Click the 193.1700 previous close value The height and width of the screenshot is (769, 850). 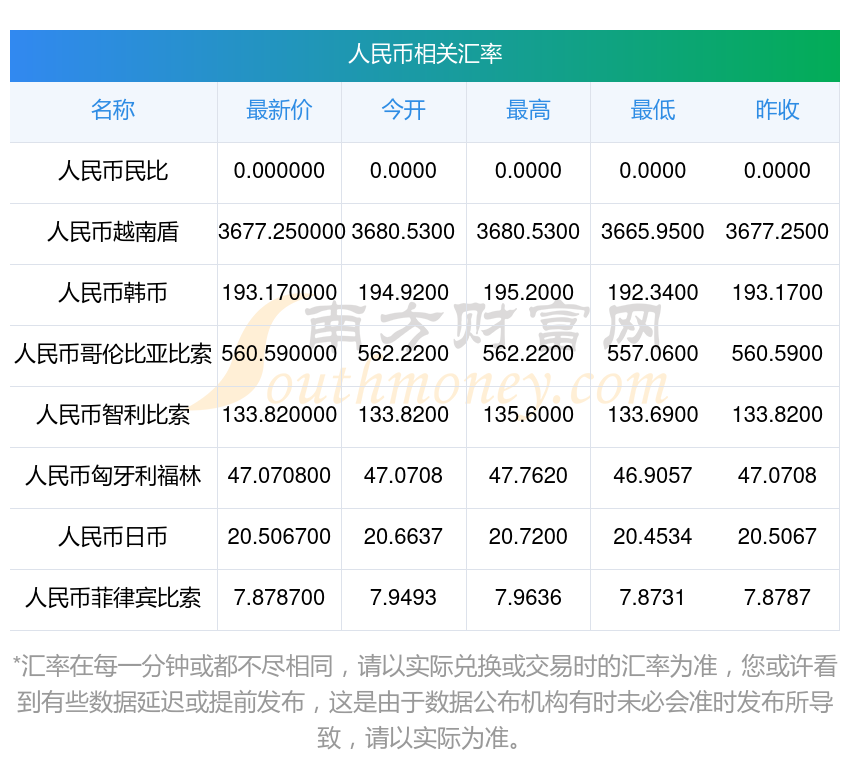tap(777, 293)
